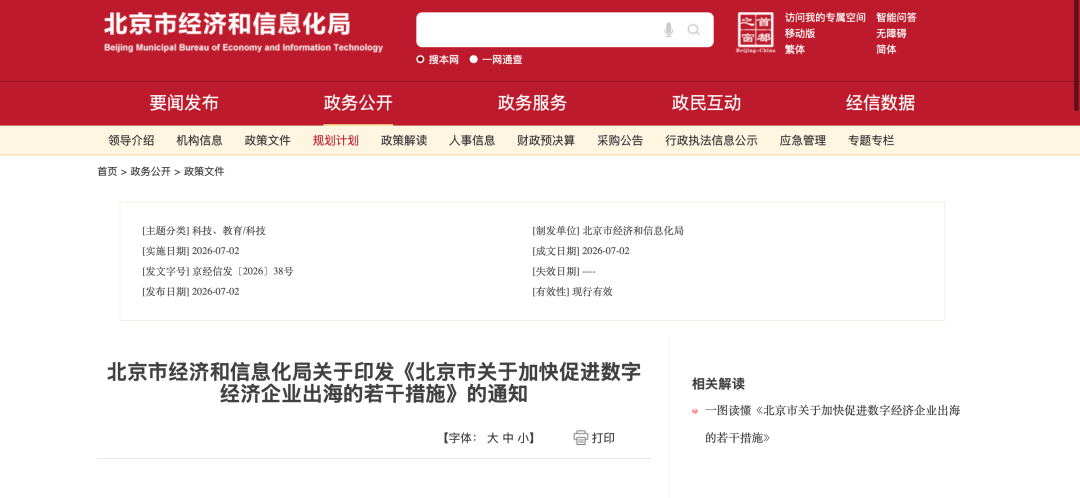Open the 政务公开 main menu
Image resolution: width=1080 pixels, height=498 pixels.
pos(358,103)
